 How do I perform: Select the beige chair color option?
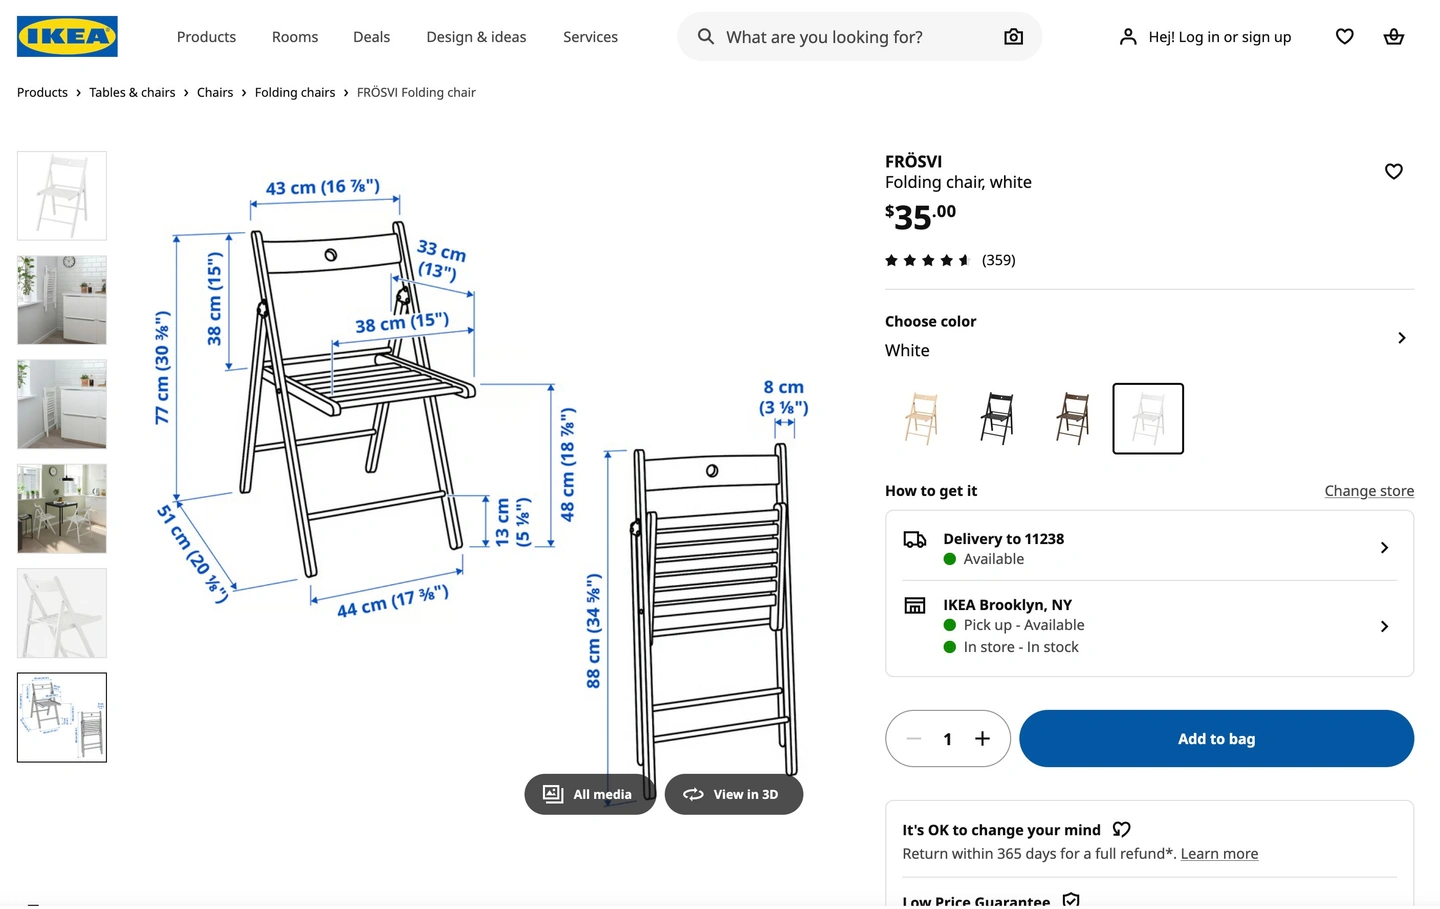[921, 419]
